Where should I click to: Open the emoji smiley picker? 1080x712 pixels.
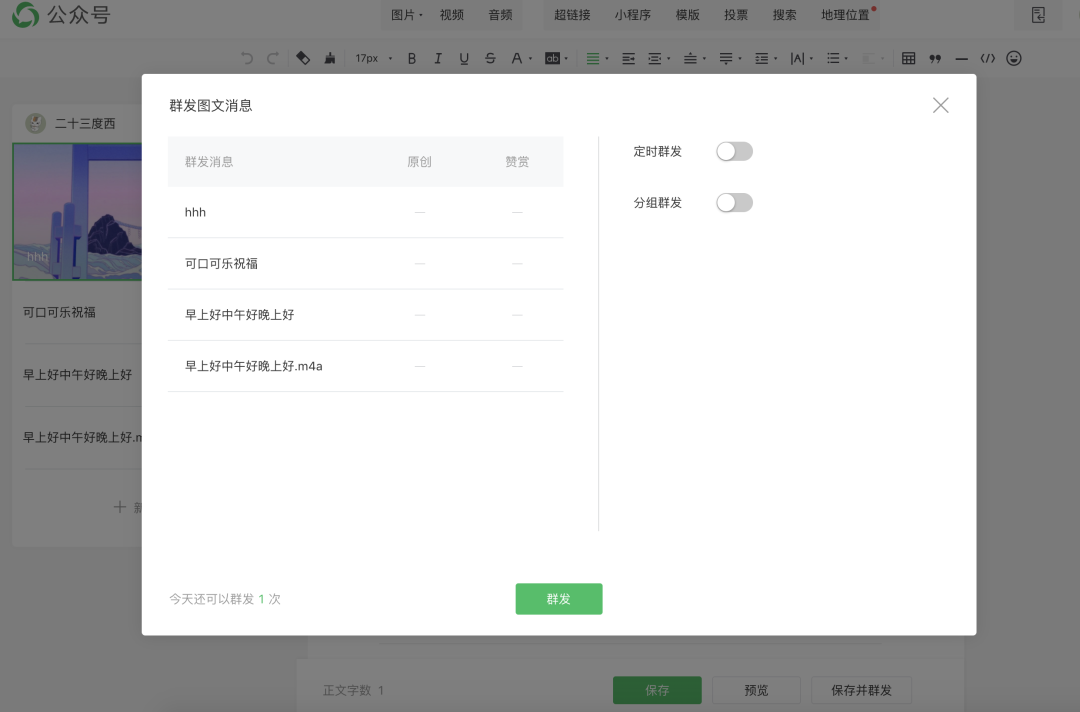click(x=1013, y=59)
